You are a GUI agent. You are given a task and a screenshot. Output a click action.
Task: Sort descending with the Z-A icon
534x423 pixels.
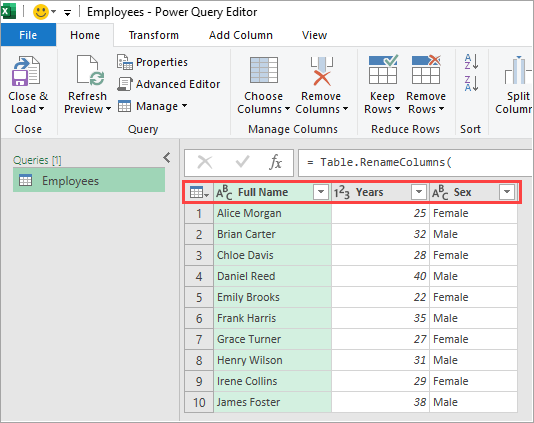[472, 83]
